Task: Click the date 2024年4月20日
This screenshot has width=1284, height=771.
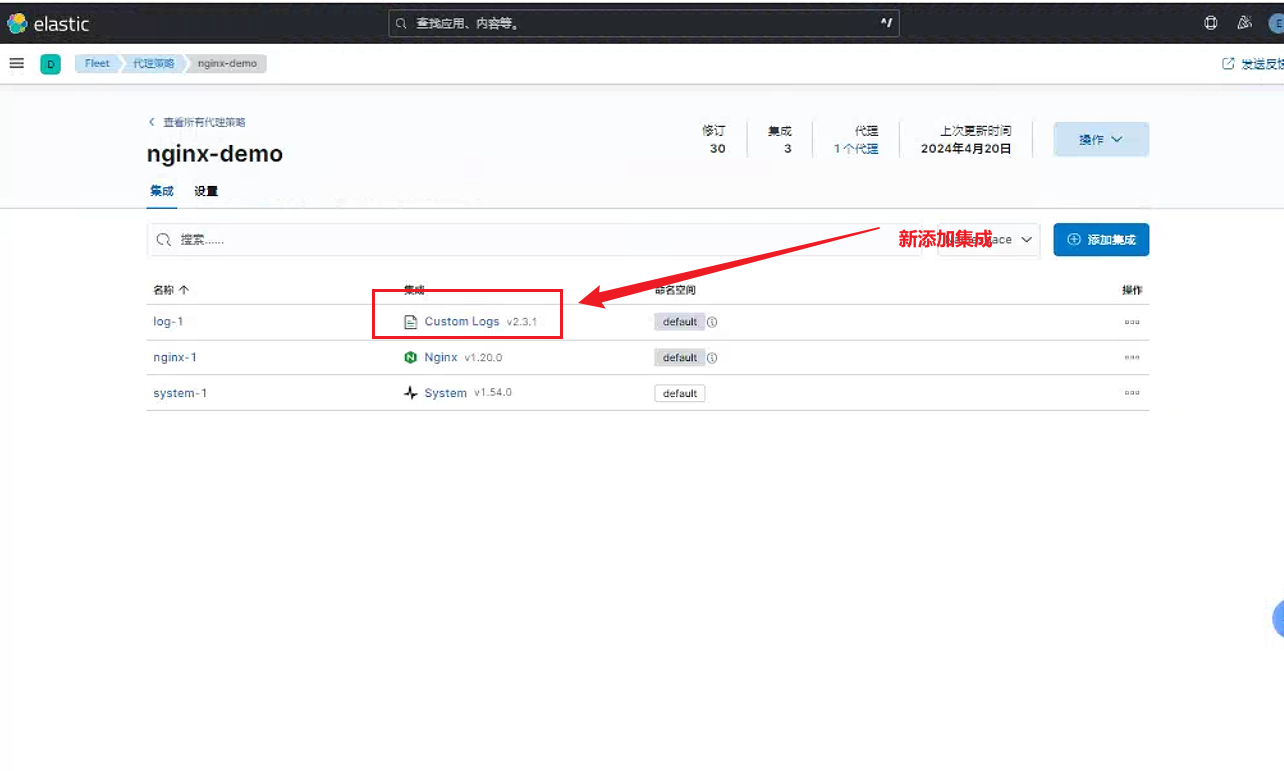Action: pos(966,149)
